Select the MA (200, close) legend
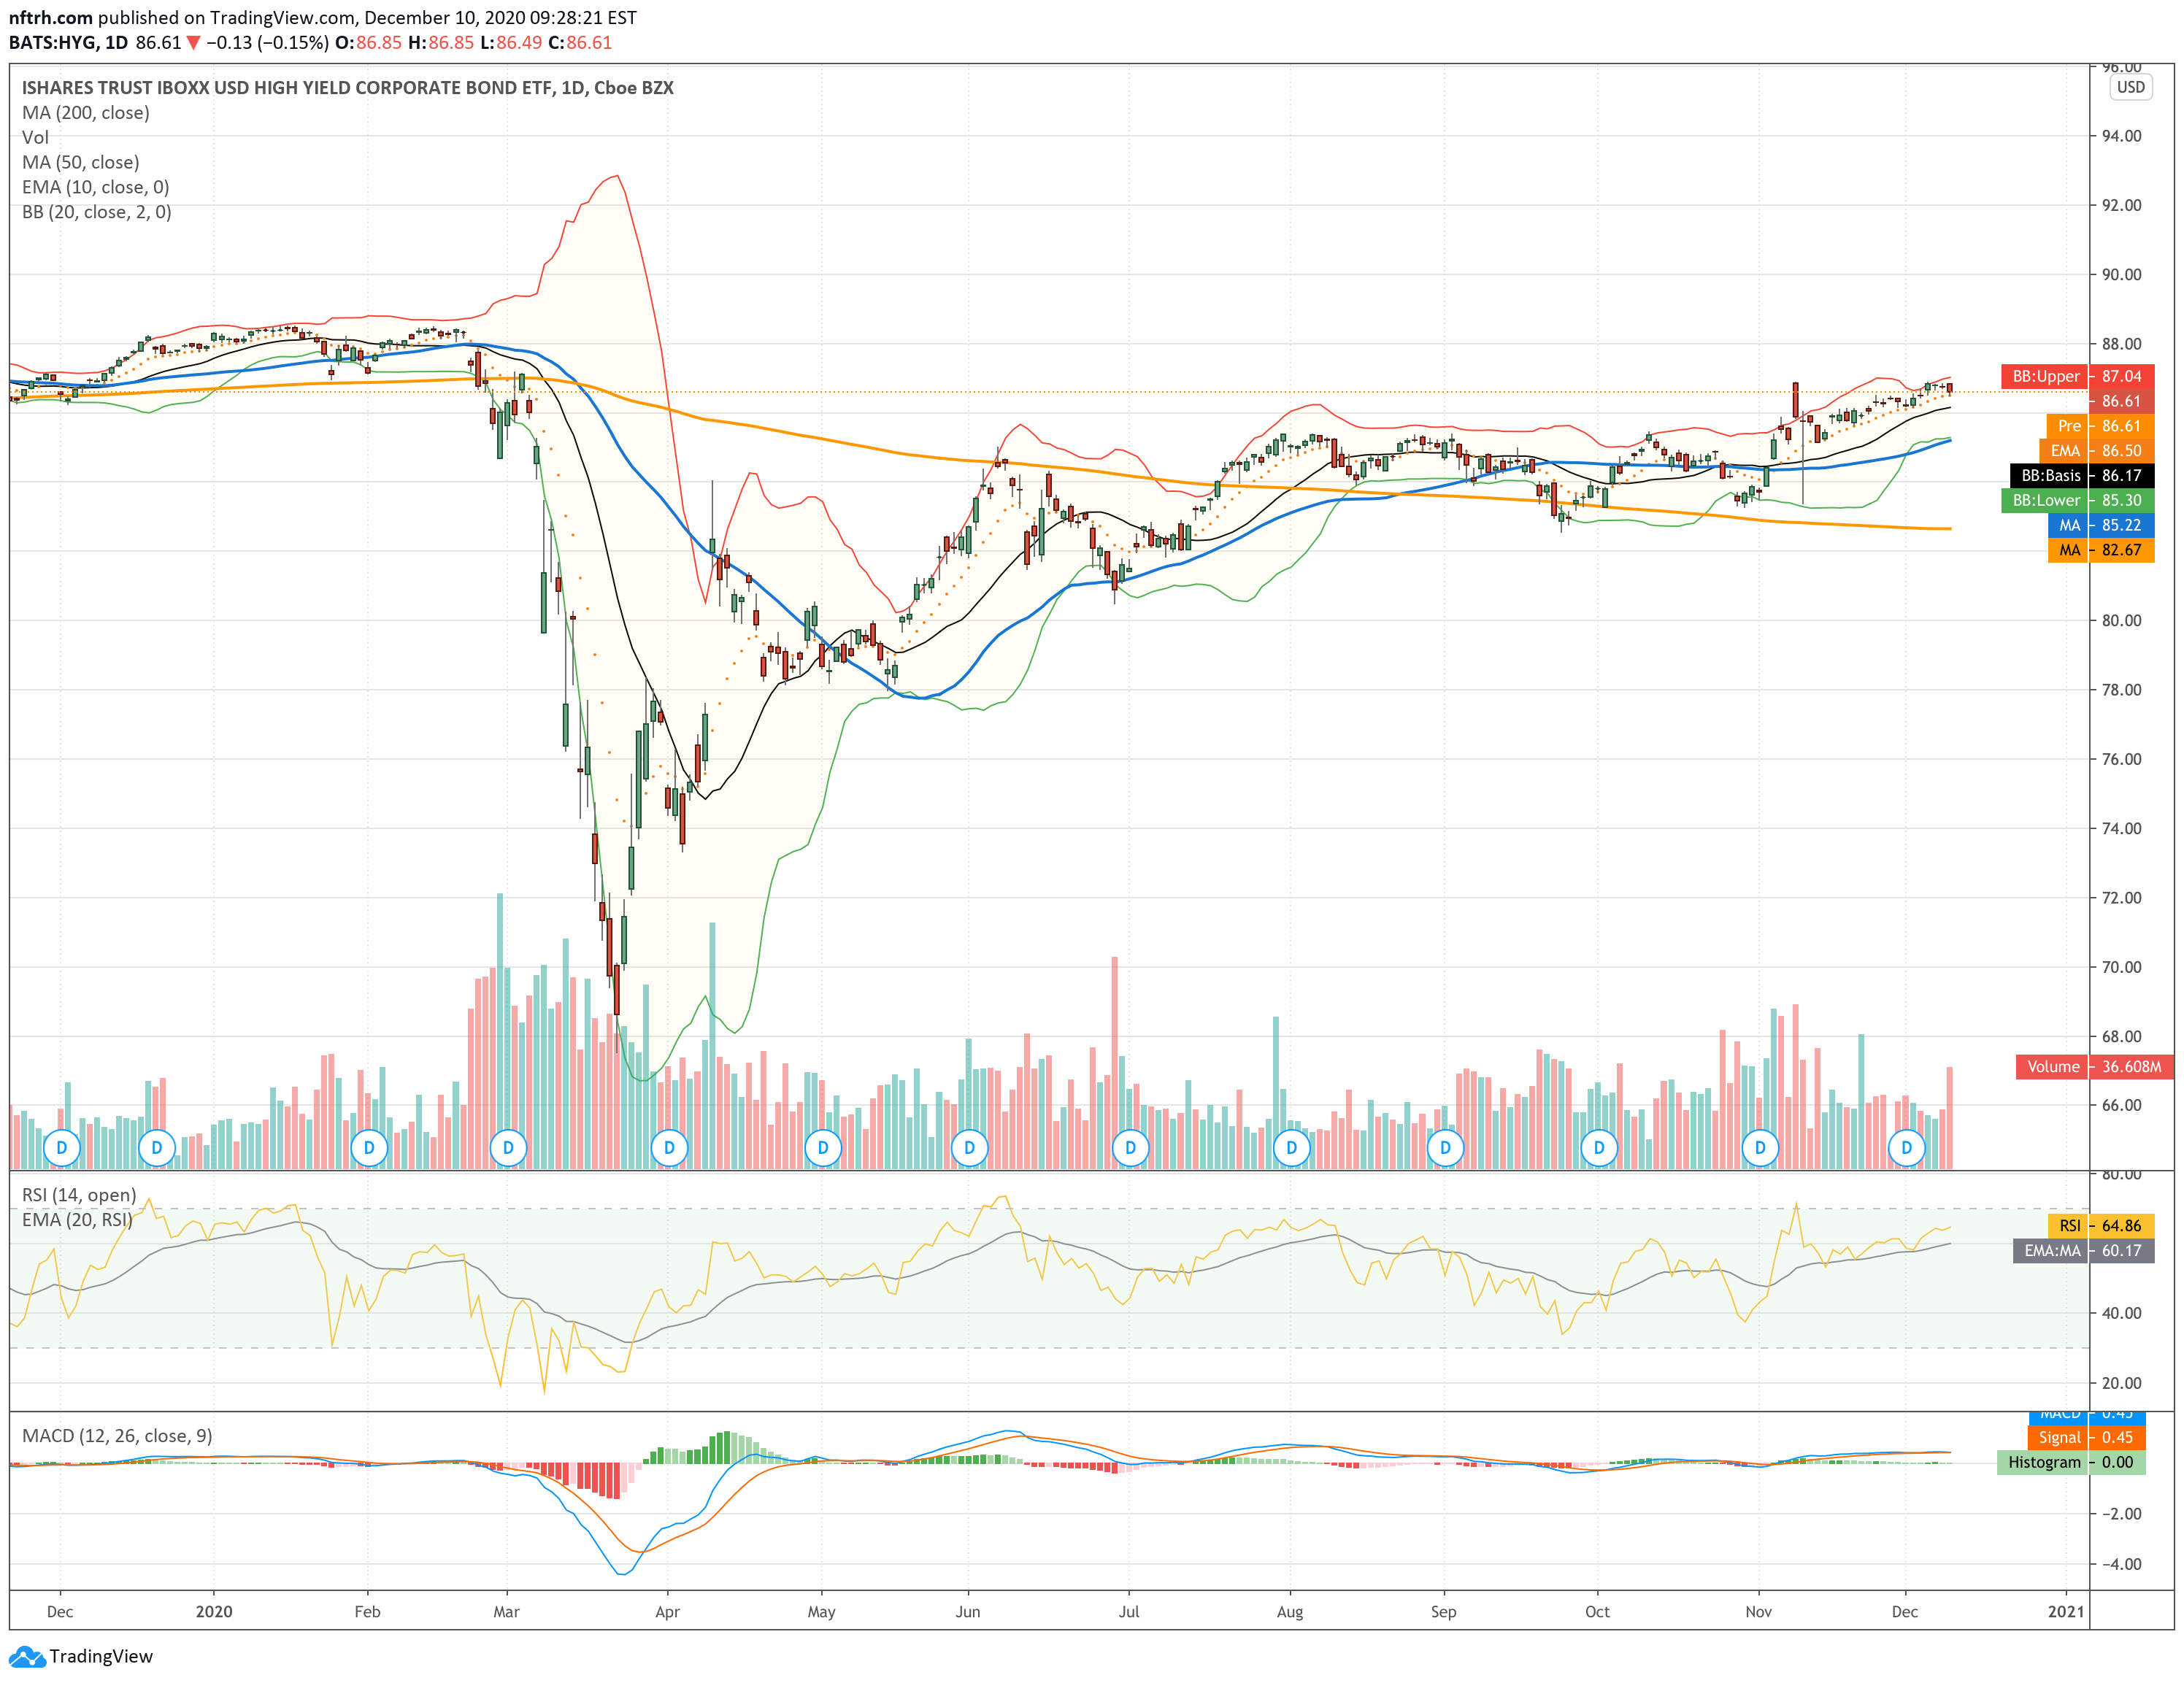2184x1683 pixels. pos(86,113)
